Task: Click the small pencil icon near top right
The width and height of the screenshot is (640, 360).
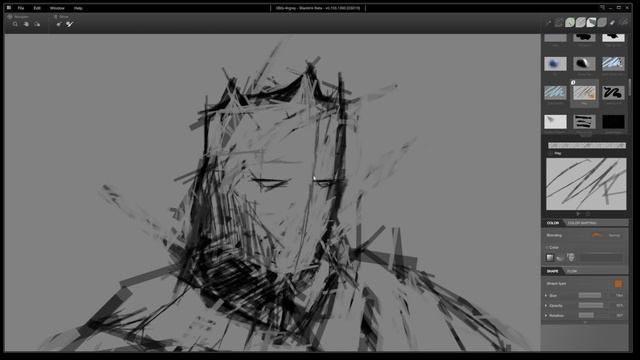Action: (x=612, y=22)
